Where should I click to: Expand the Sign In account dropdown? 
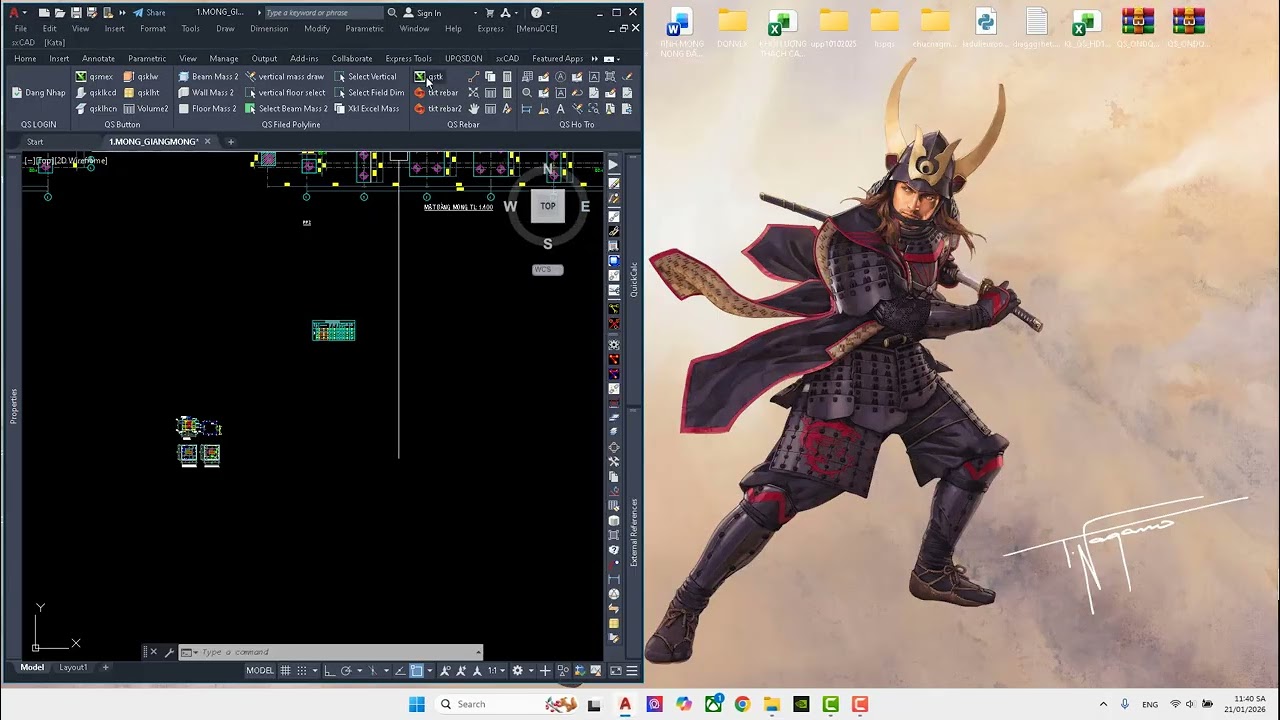pos(475,13)
